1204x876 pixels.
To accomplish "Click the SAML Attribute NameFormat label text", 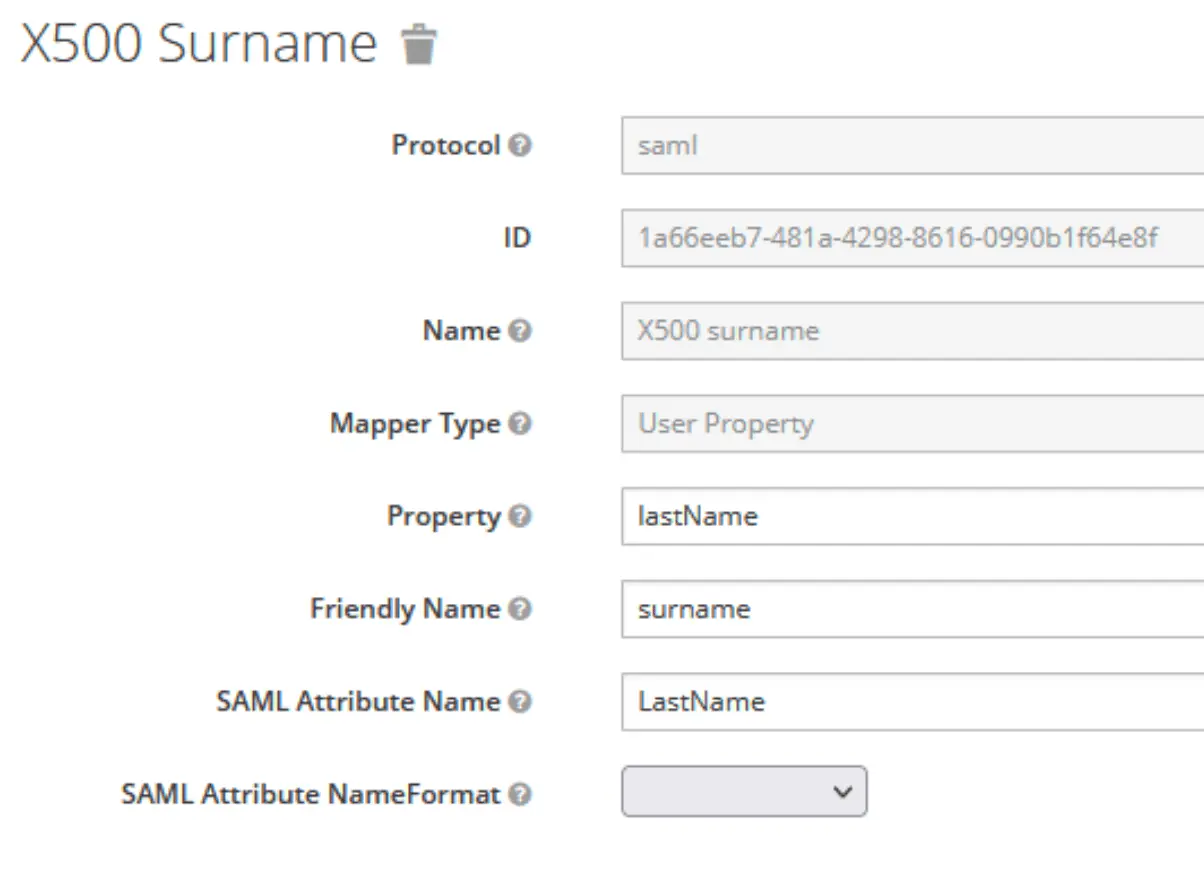I will pos(311,795).
